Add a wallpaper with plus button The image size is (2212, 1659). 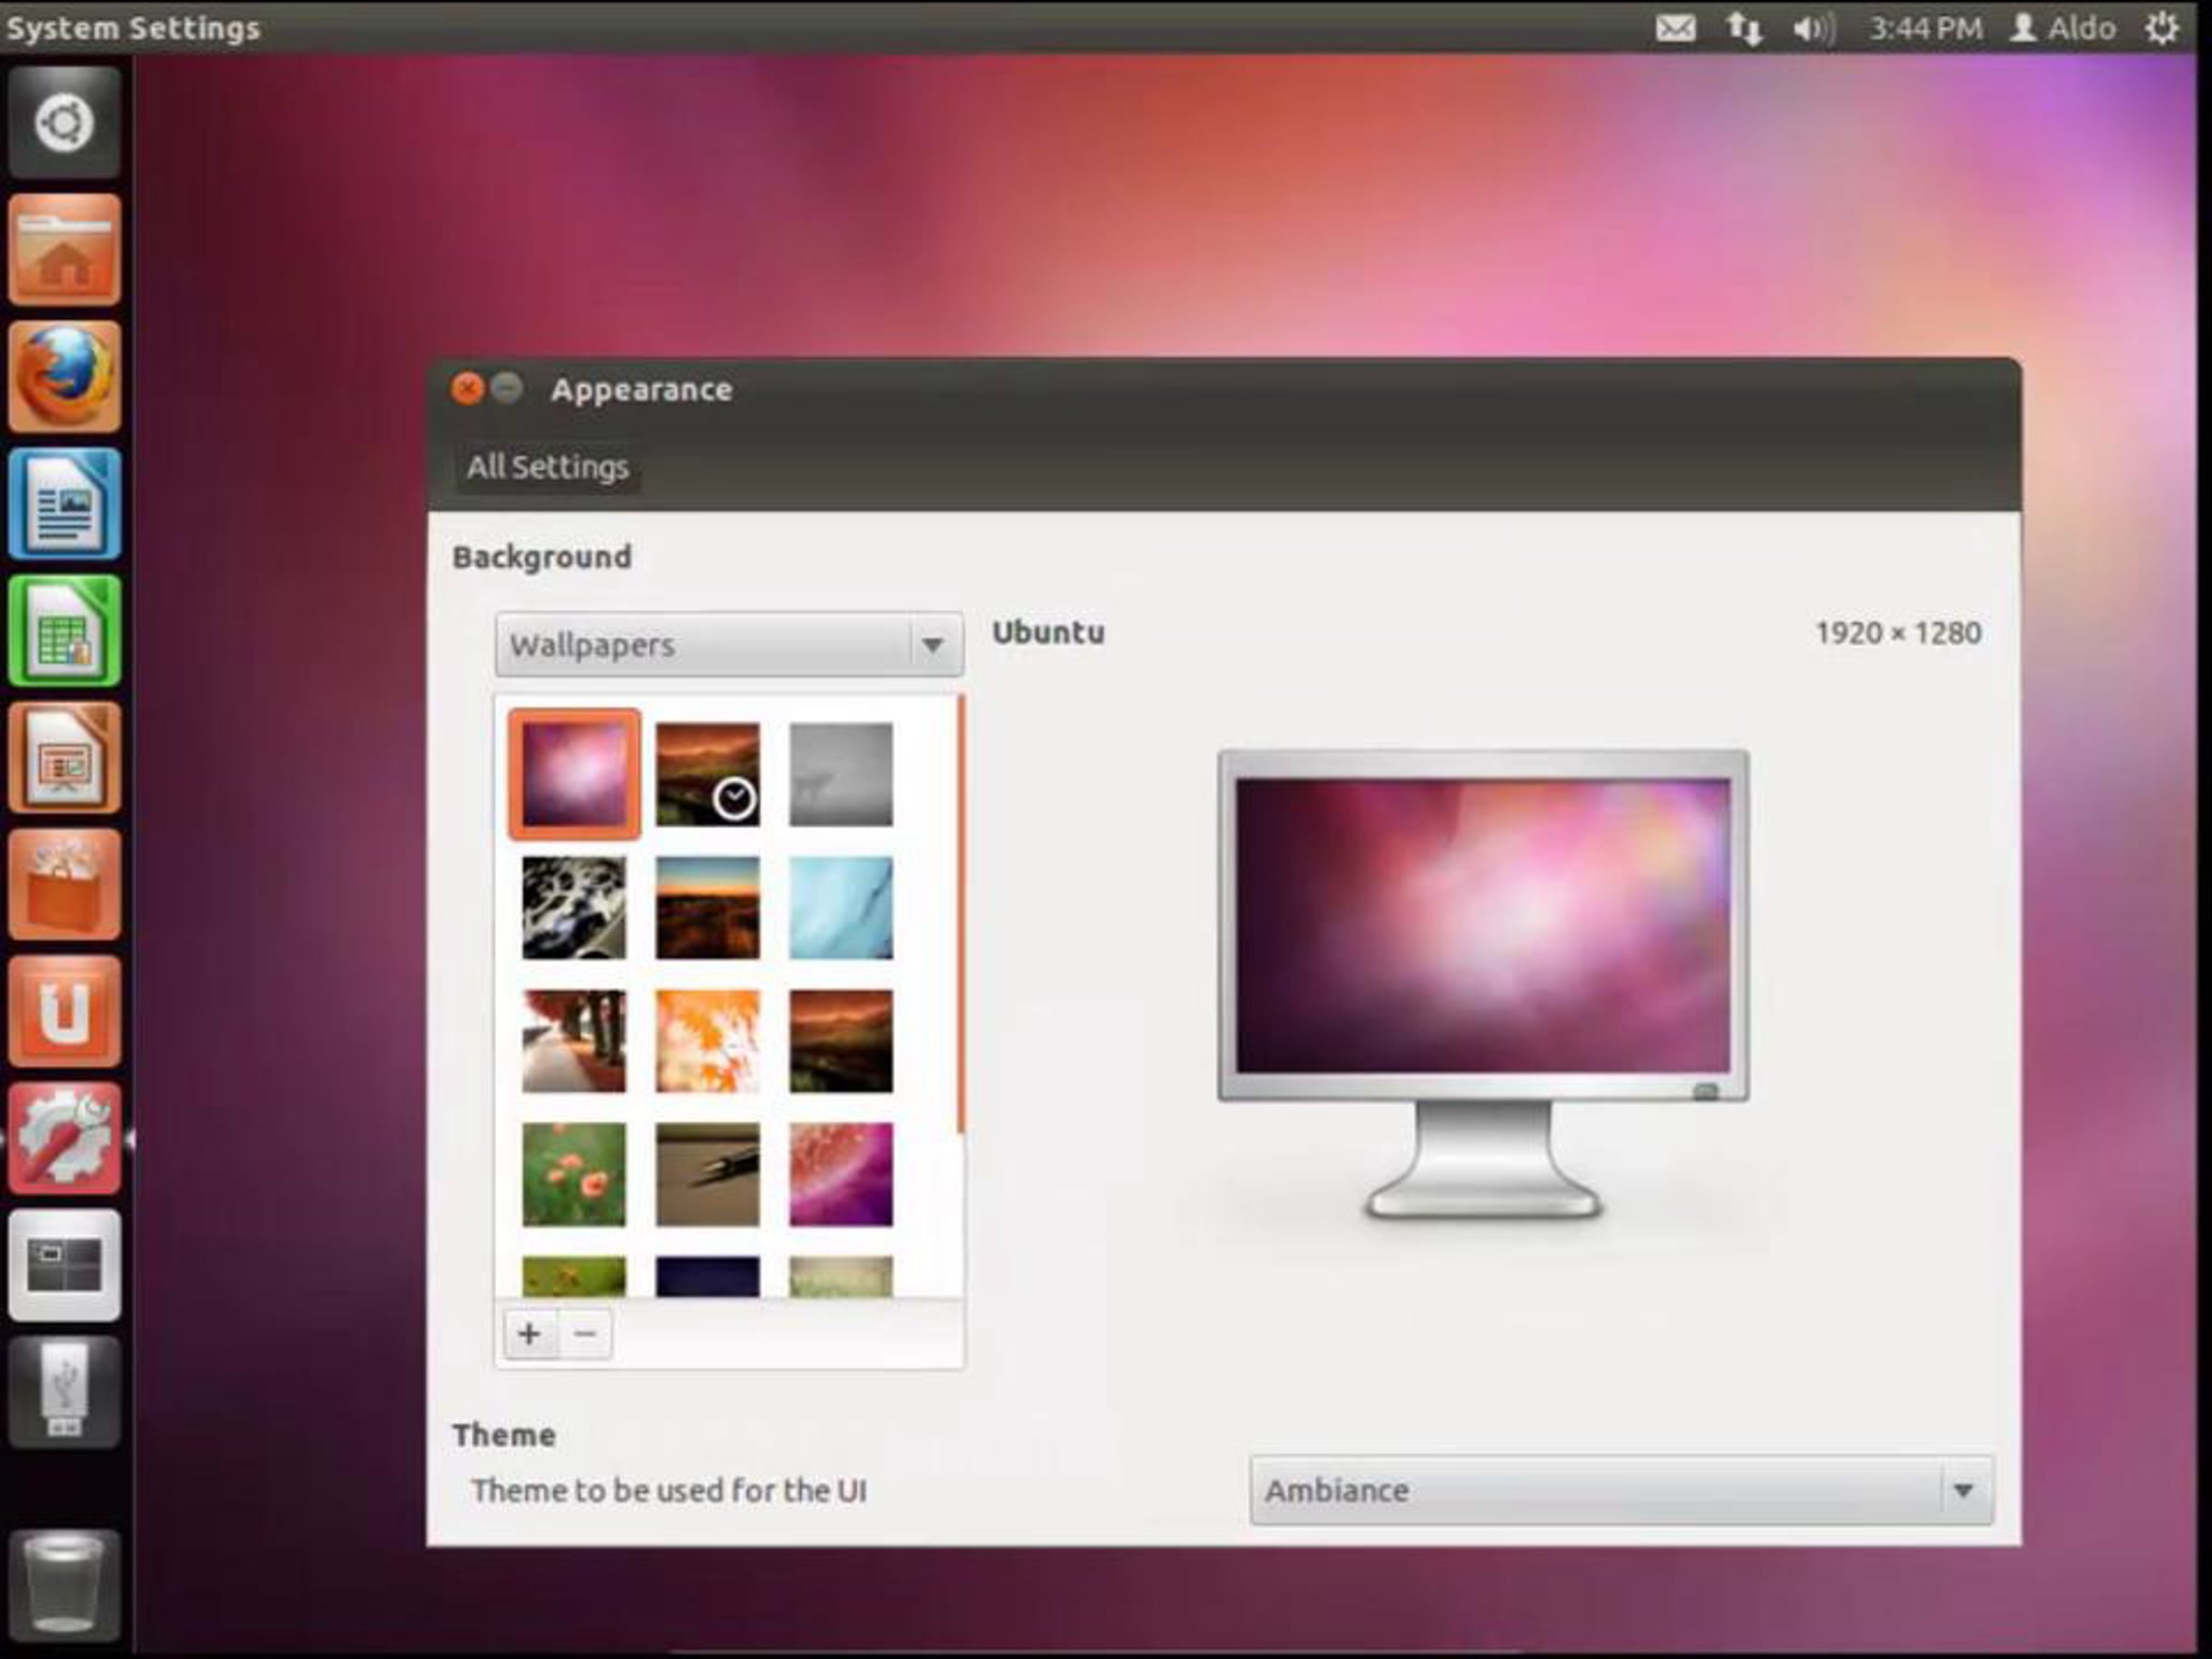529,1333
